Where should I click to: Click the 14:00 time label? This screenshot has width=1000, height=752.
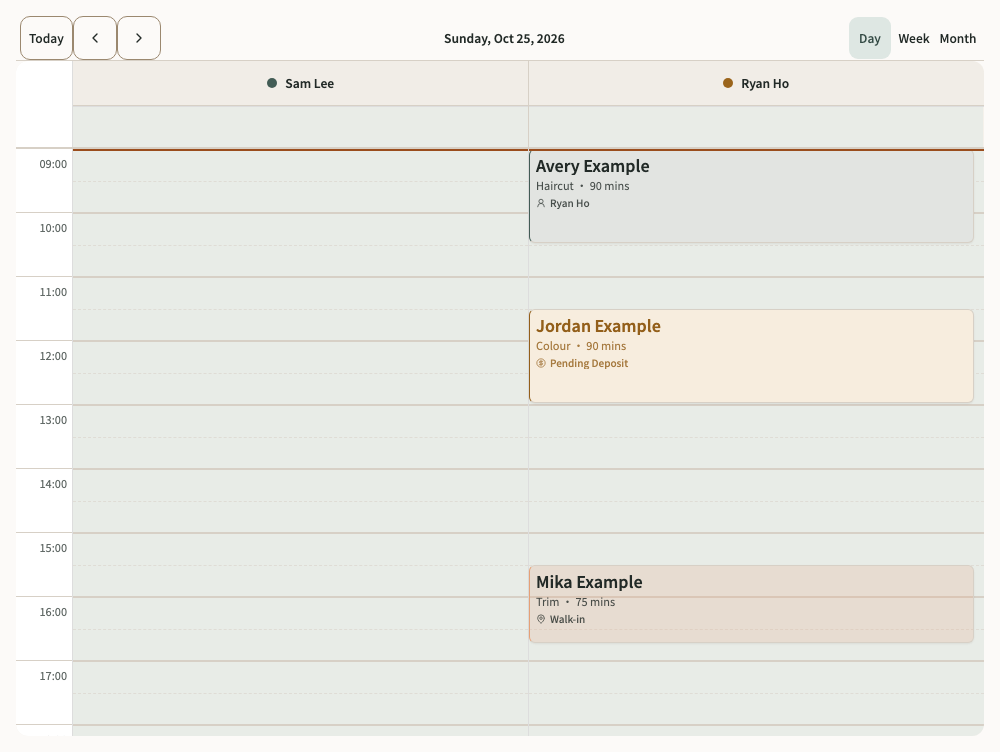point(53,484)
